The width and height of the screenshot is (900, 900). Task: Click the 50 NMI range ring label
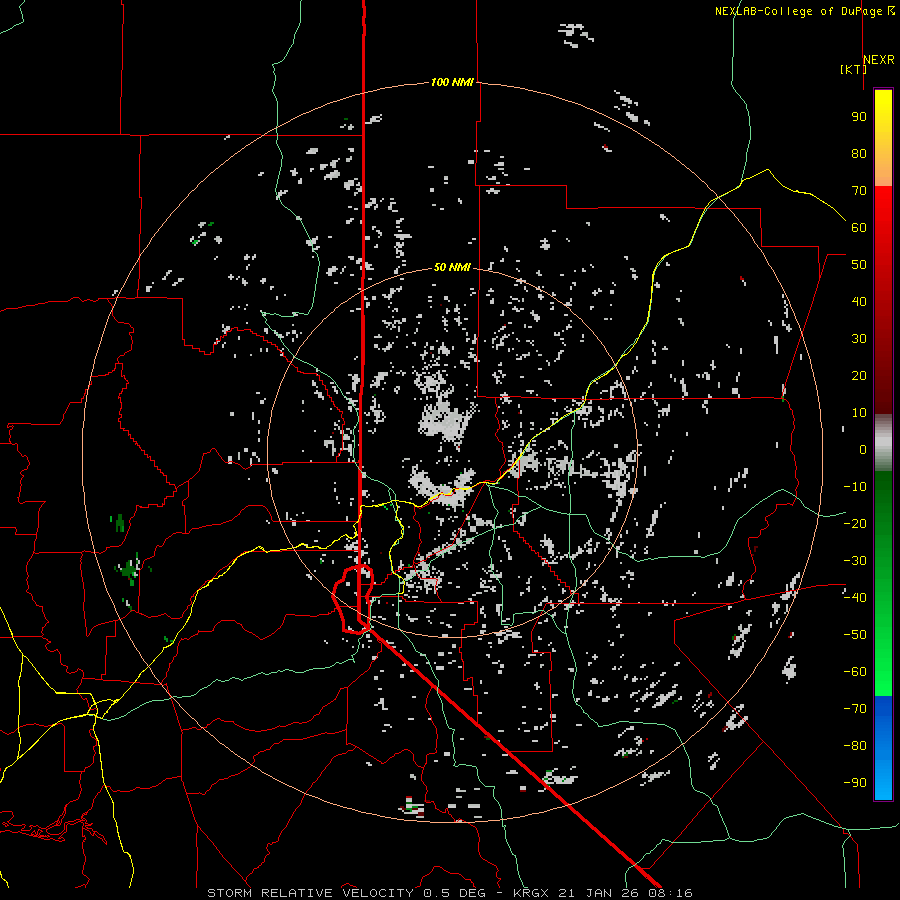(452, 267)
